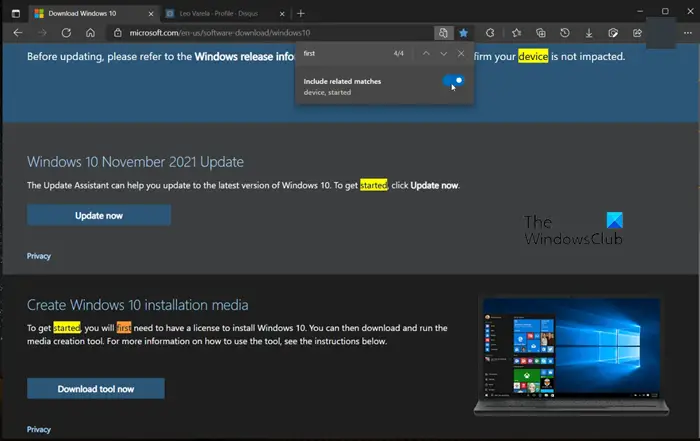Click the address bar URL

pos(220,33)
